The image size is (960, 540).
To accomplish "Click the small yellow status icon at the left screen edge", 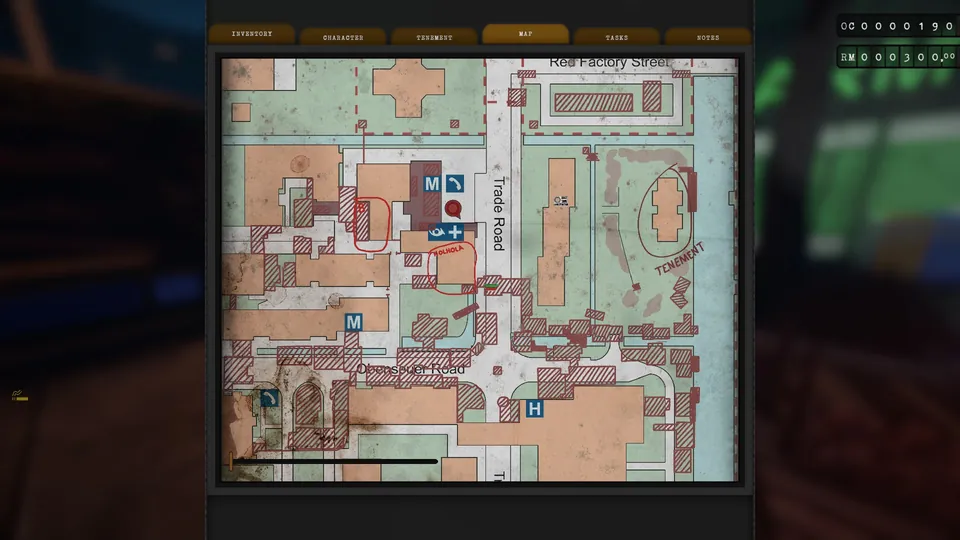I will [19, 396].
